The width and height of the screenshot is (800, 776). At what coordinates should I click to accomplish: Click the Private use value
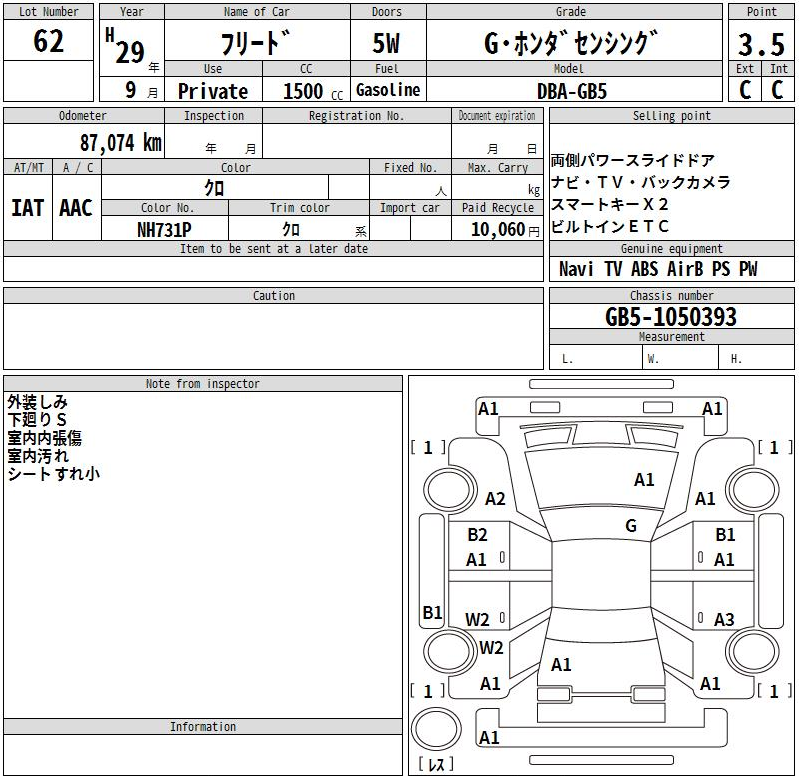pos(213,91)
